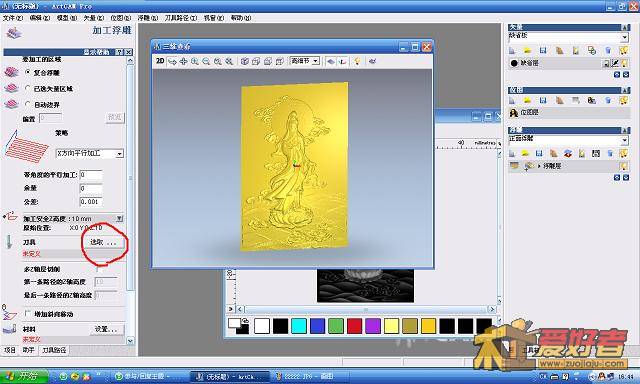Collapse the relief panel header arrow
The image size is (640, 384).
pyautogui.click(x=625, y=130)
